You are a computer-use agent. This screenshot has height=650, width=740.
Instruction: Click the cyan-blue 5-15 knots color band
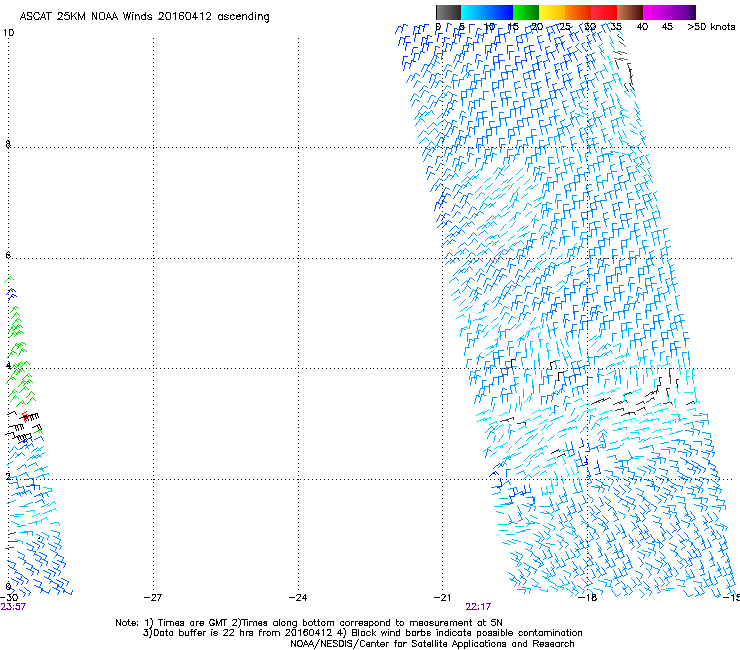[x=487, y=12]
